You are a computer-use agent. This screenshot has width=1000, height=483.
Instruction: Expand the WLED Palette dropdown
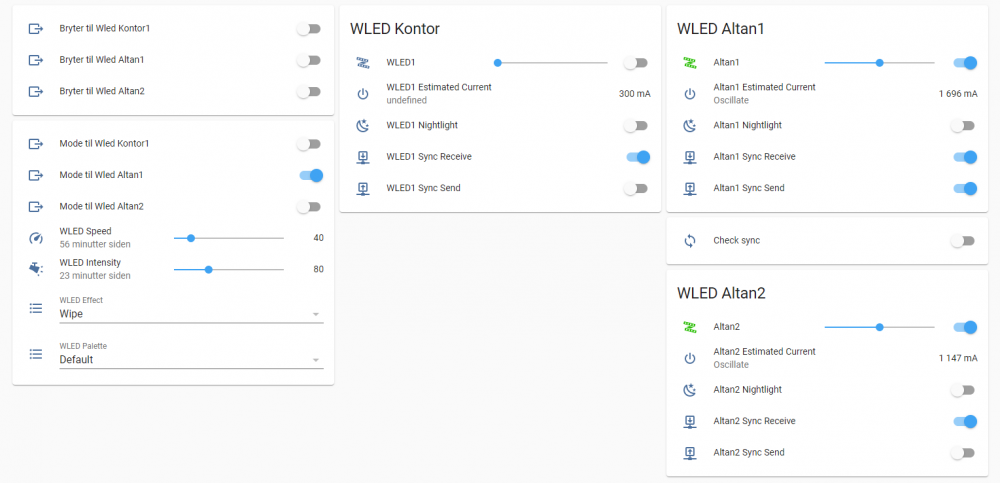point(191,360)
